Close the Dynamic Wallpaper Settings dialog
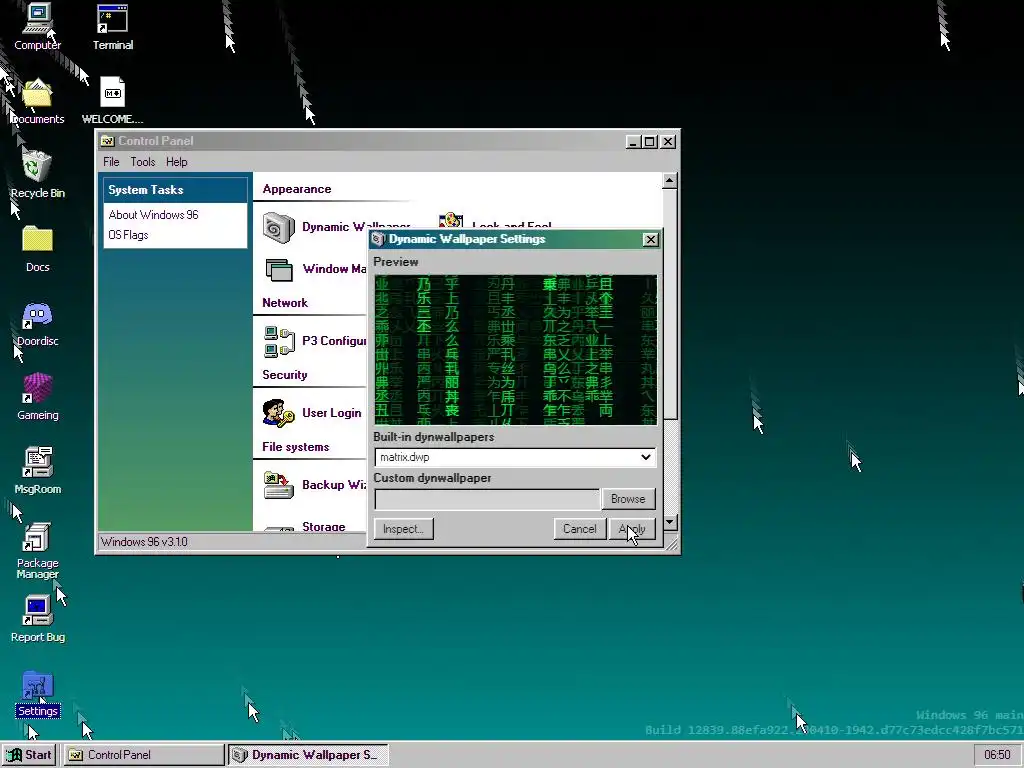This screenshot has height=768, width=1024. (x=650, y=240)
